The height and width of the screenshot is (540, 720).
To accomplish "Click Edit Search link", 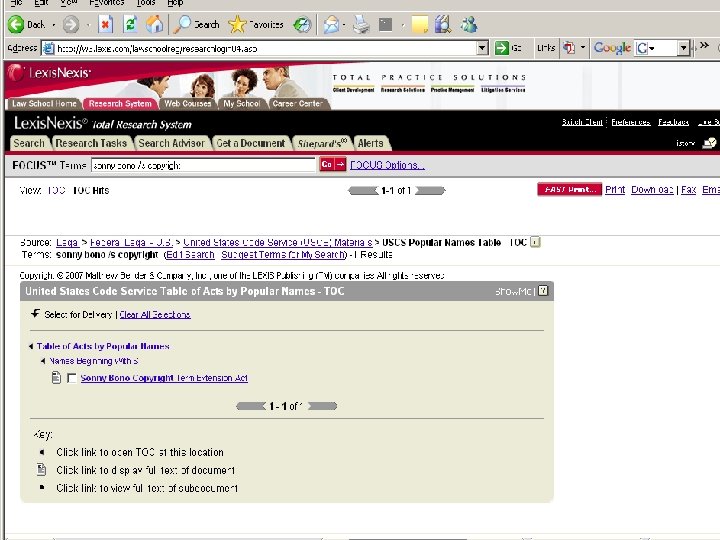I will pos(190,255).
